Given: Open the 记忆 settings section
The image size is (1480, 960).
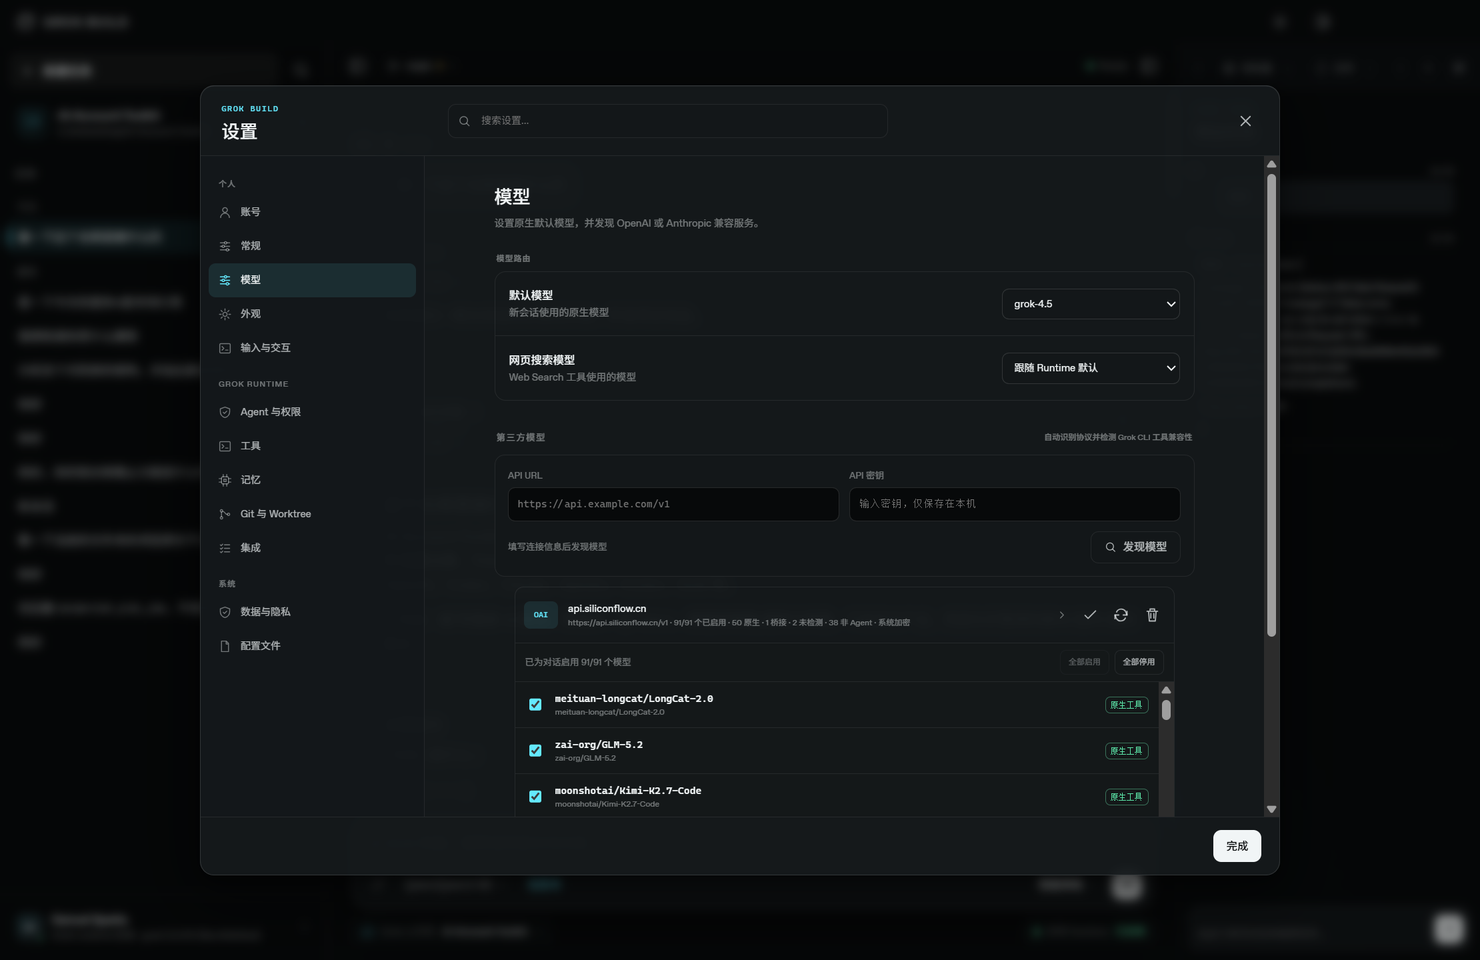Looking at the screenshot, I should (x=312, y=480).
